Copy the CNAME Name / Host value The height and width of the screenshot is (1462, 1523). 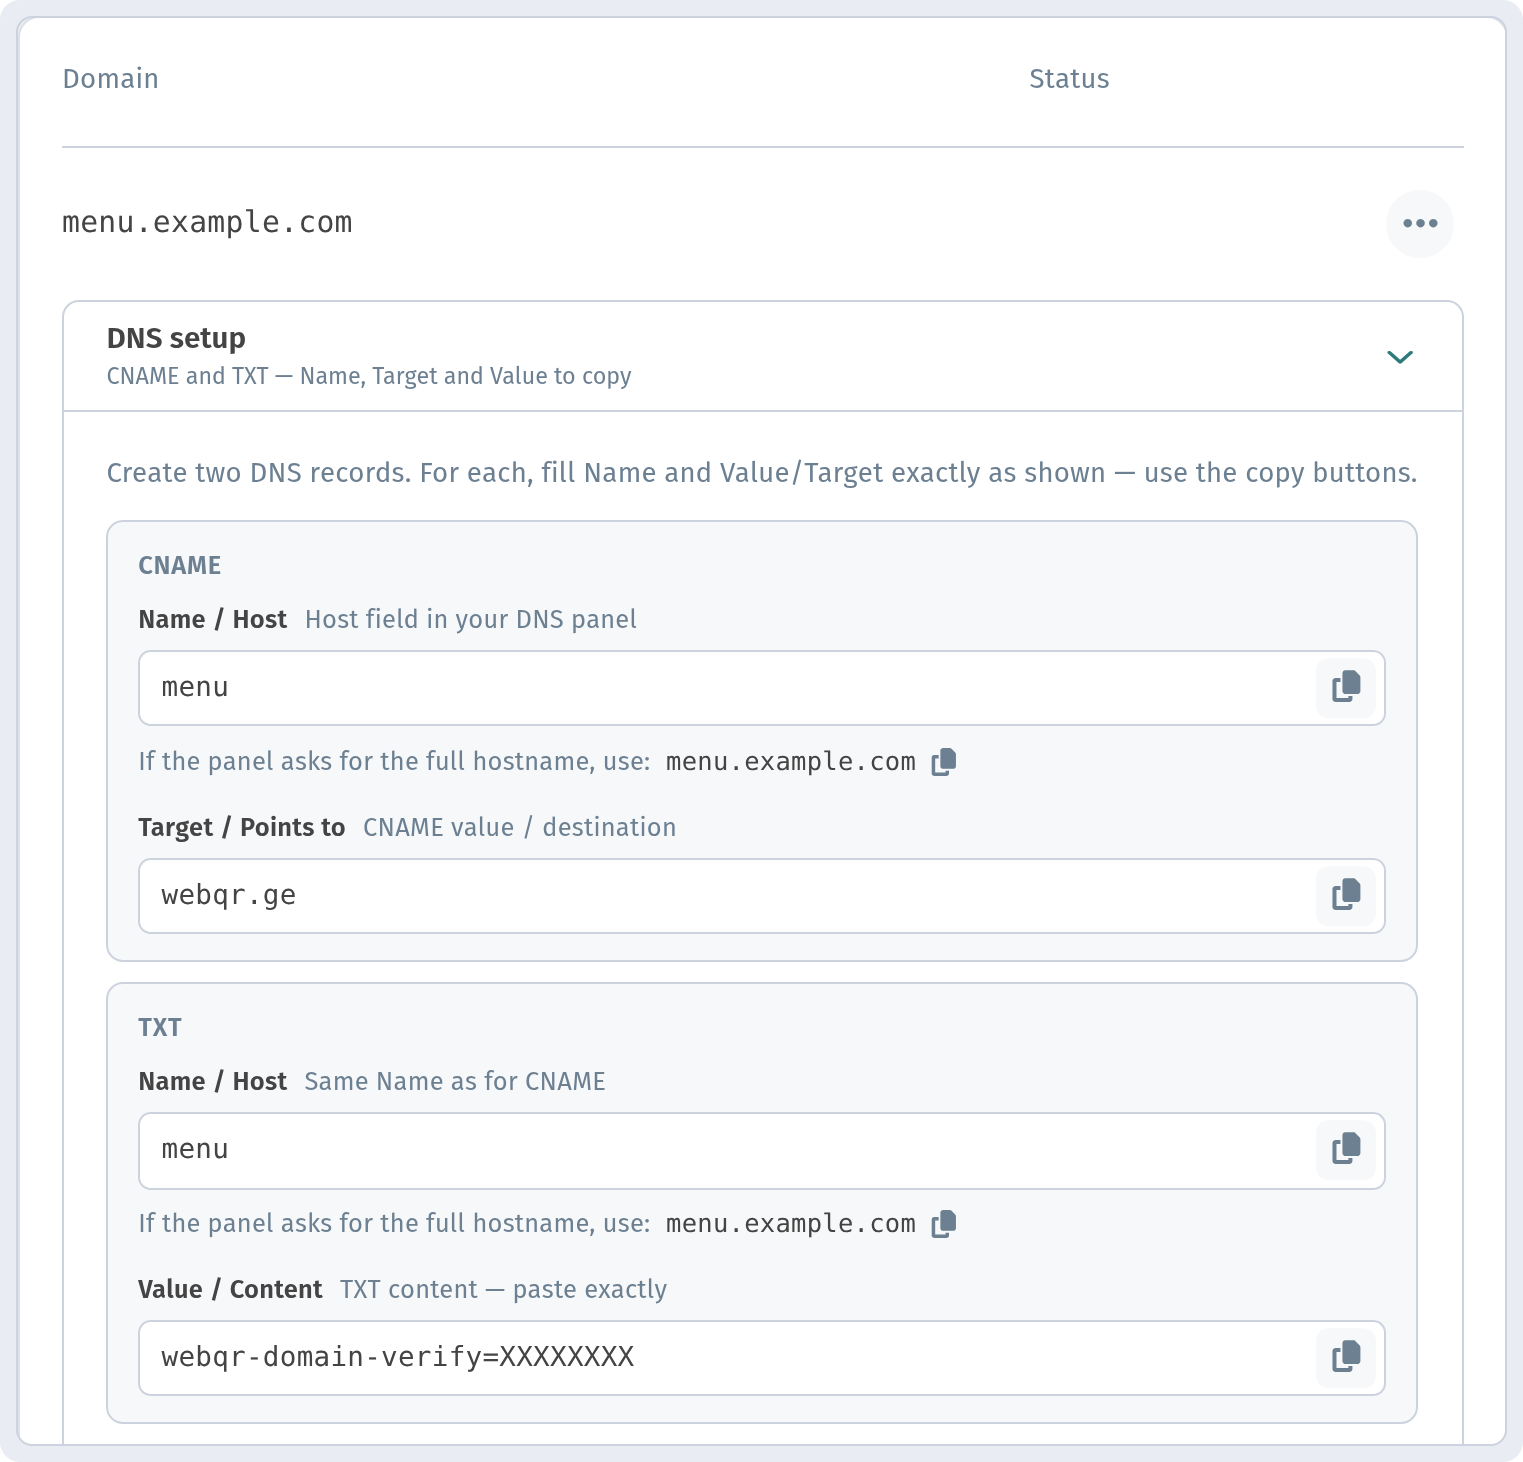click(1346, 687)
